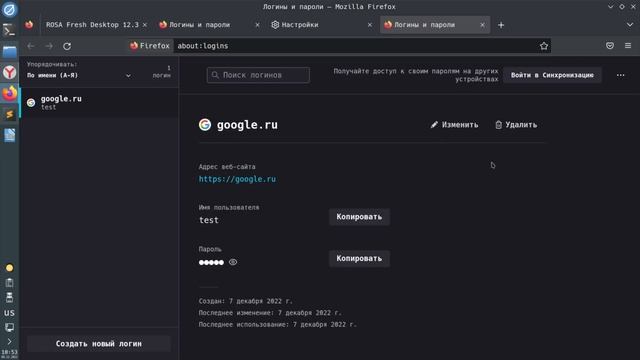Click the back navigation arrow
The image size is (640, 360).
(x=31, y=46)
